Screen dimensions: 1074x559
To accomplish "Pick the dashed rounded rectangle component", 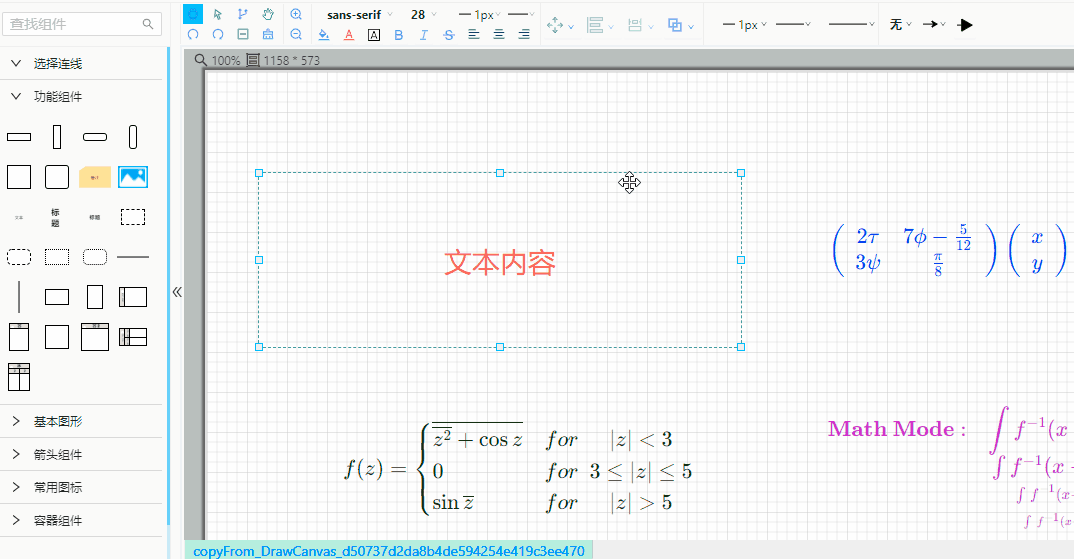I will click(x=18, y=257).
